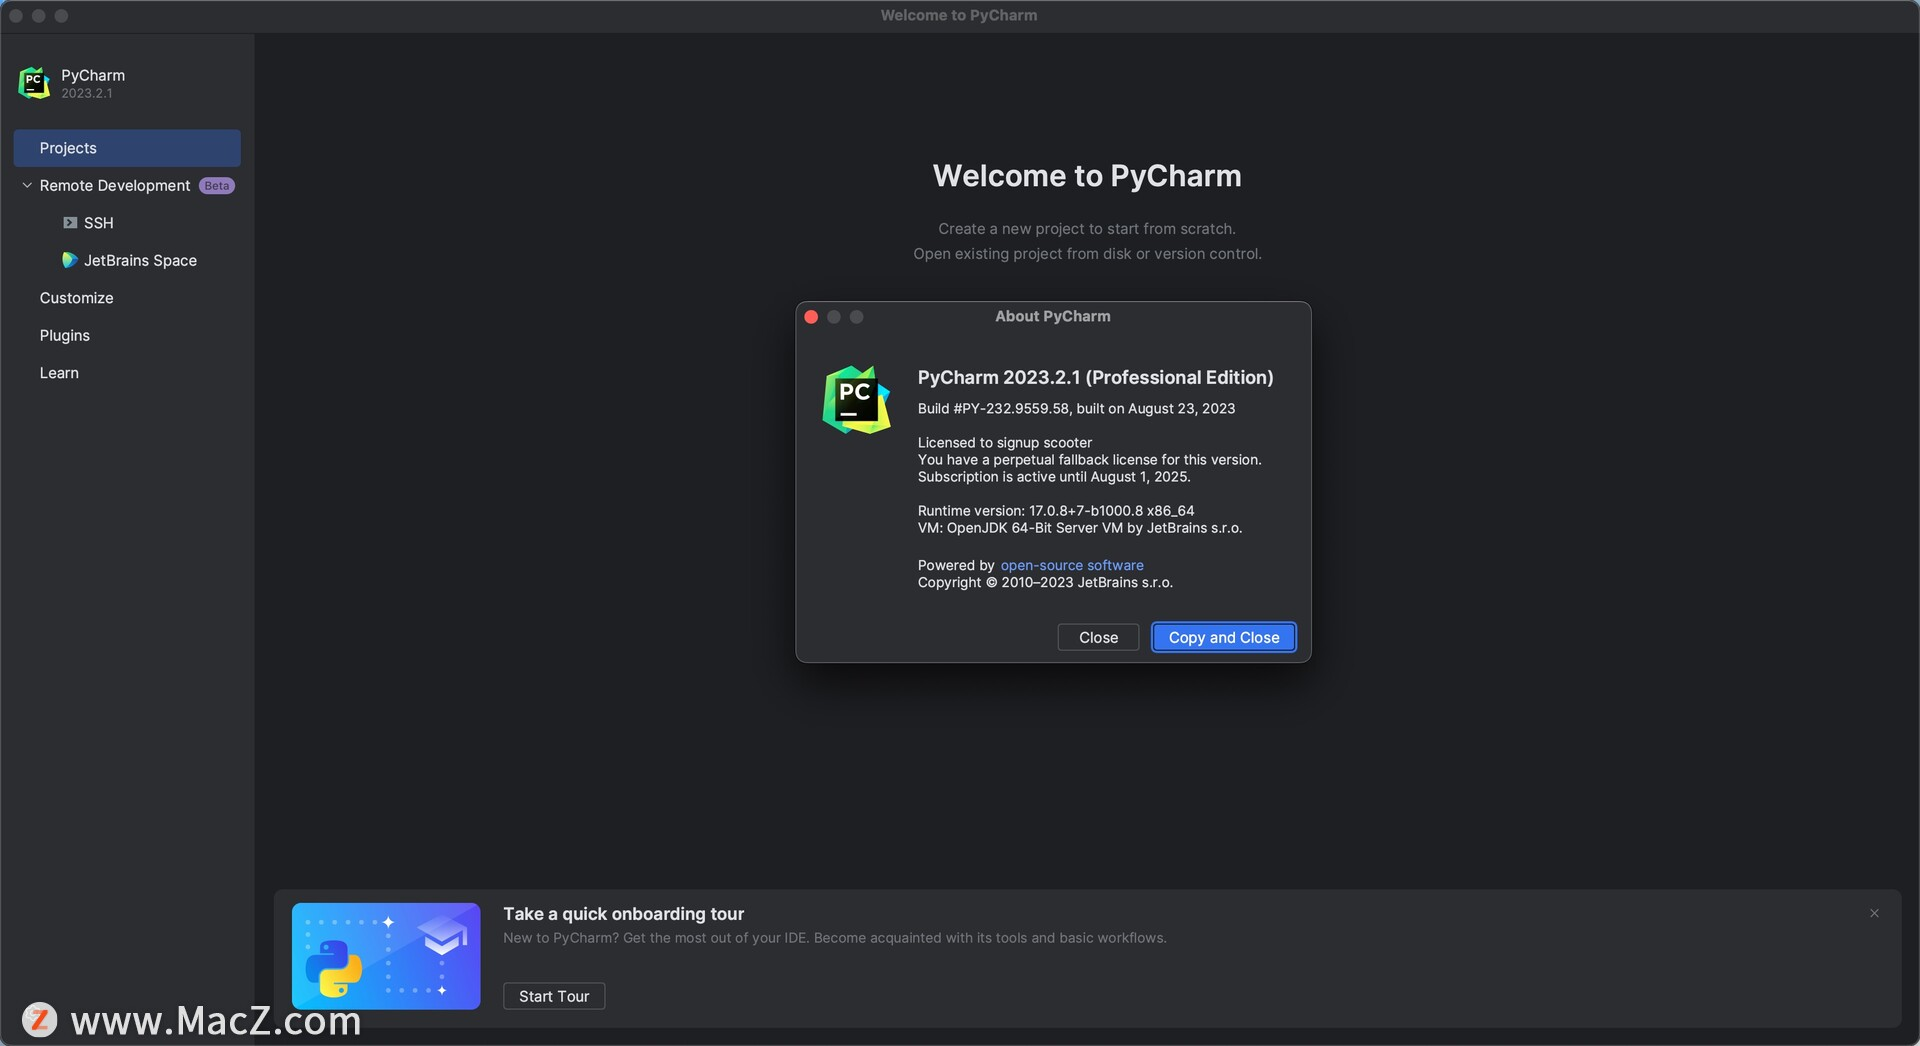Click the large PyCharm logo in the About dialog
The width and height of the screenshot is (1920, 1046).
coord(856,400)
